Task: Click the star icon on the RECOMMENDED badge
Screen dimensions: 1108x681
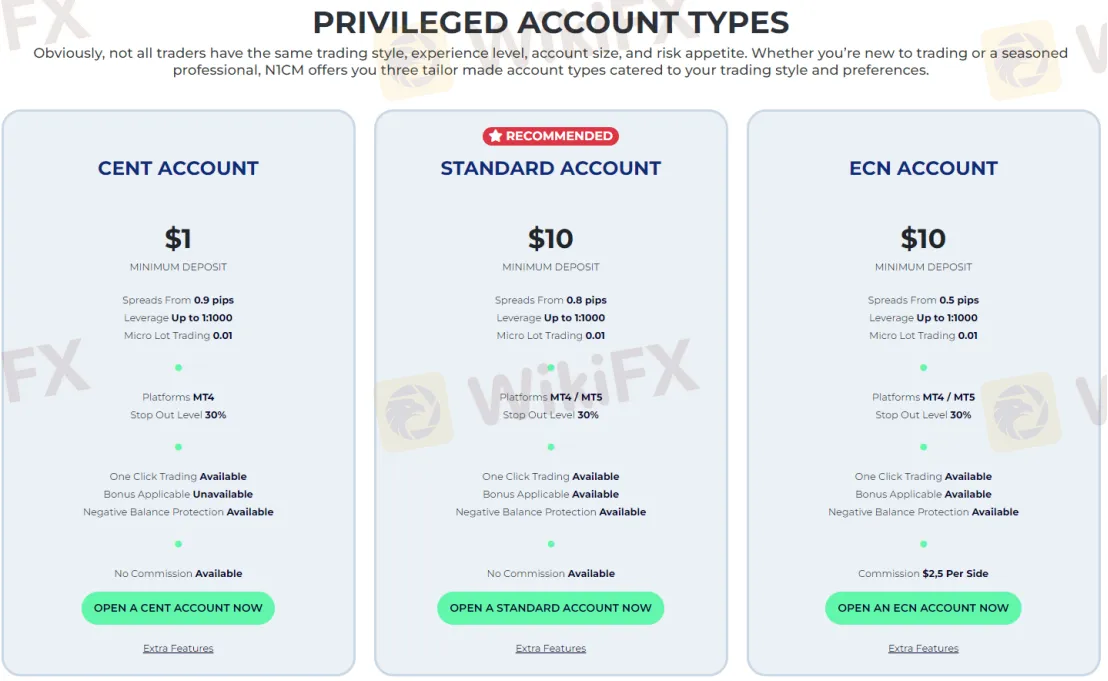Action: 494,135
